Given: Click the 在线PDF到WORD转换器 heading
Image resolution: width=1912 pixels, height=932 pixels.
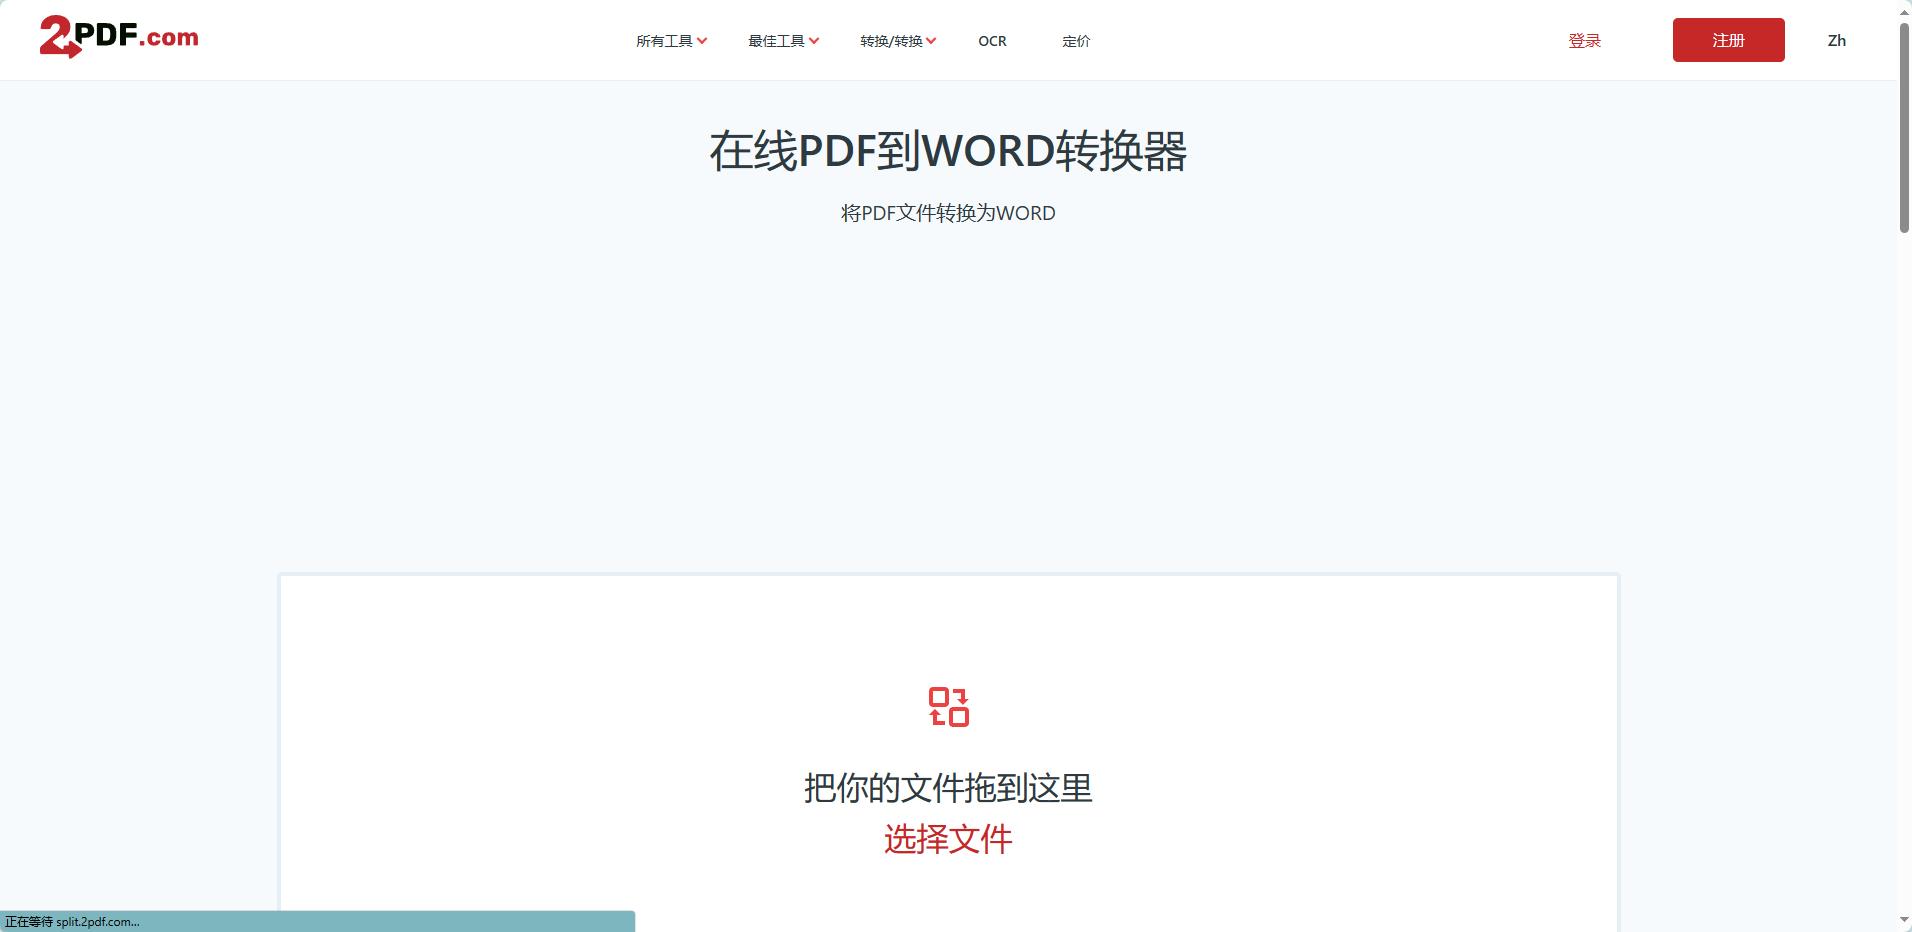Looking at the screenshot, I should [948, 153].
